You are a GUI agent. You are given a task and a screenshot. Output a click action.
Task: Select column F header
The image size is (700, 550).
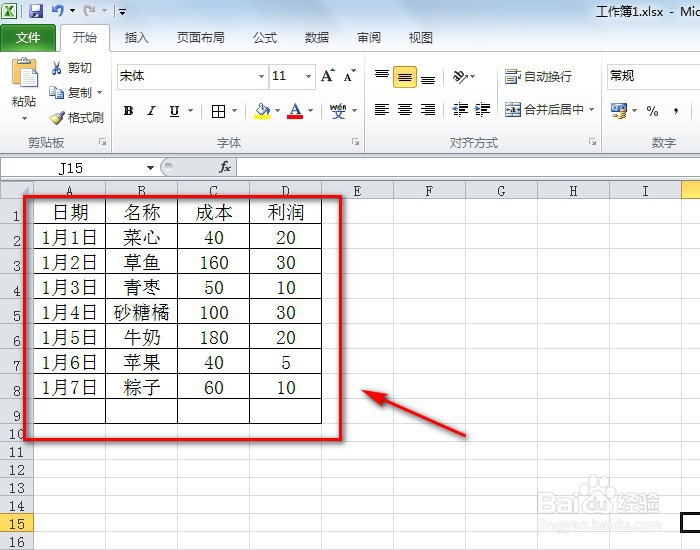pos(429,191)
